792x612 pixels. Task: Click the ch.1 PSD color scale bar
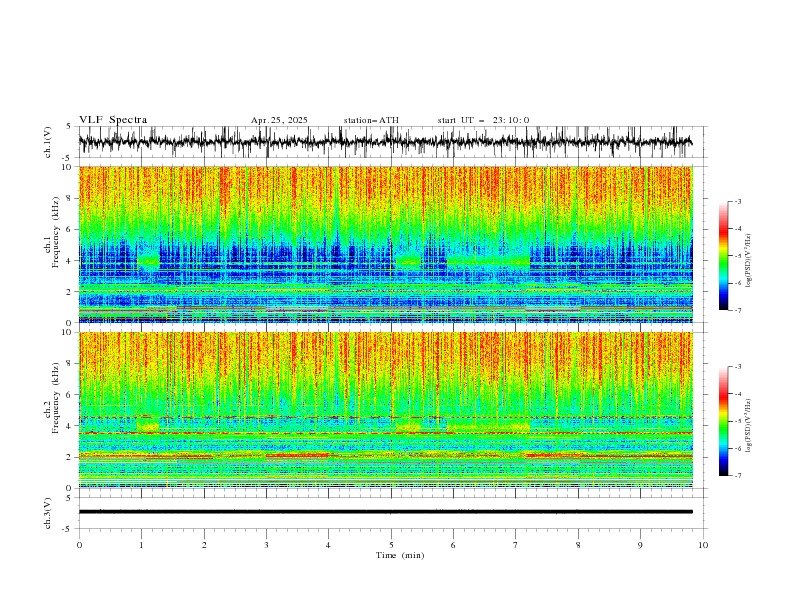tap(724, 256)
